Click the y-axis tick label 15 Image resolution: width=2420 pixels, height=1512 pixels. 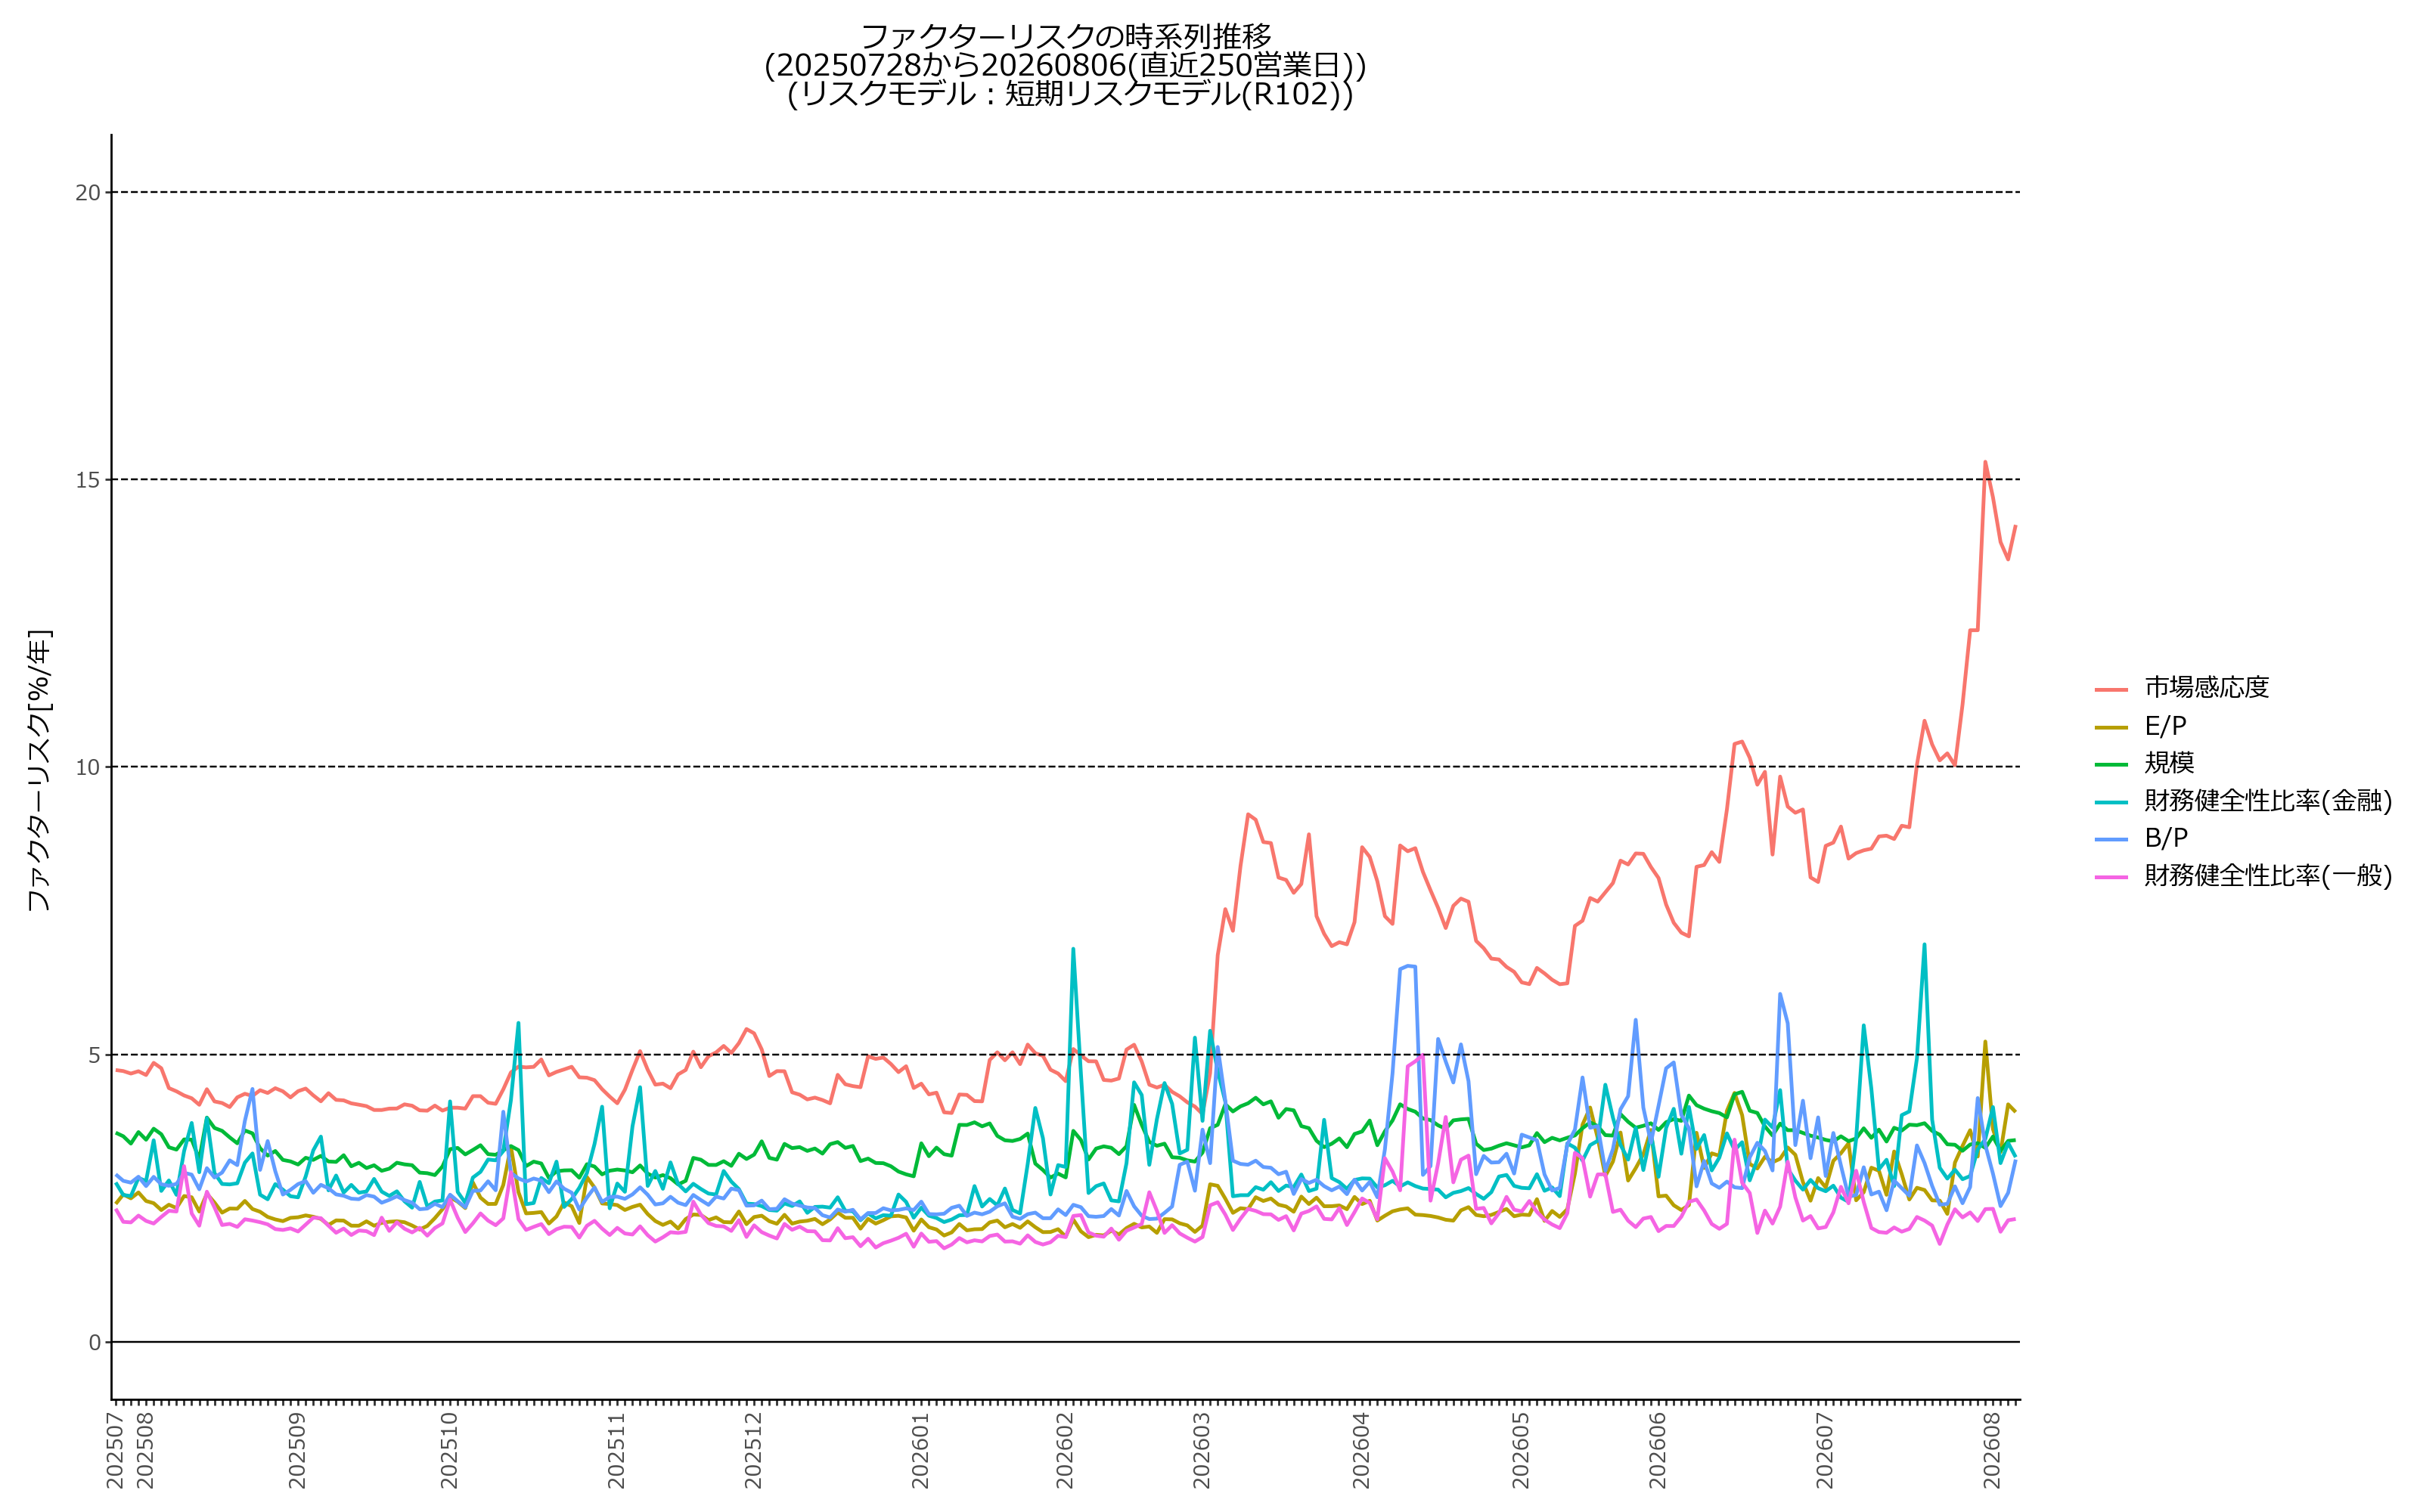coord(88,480)
